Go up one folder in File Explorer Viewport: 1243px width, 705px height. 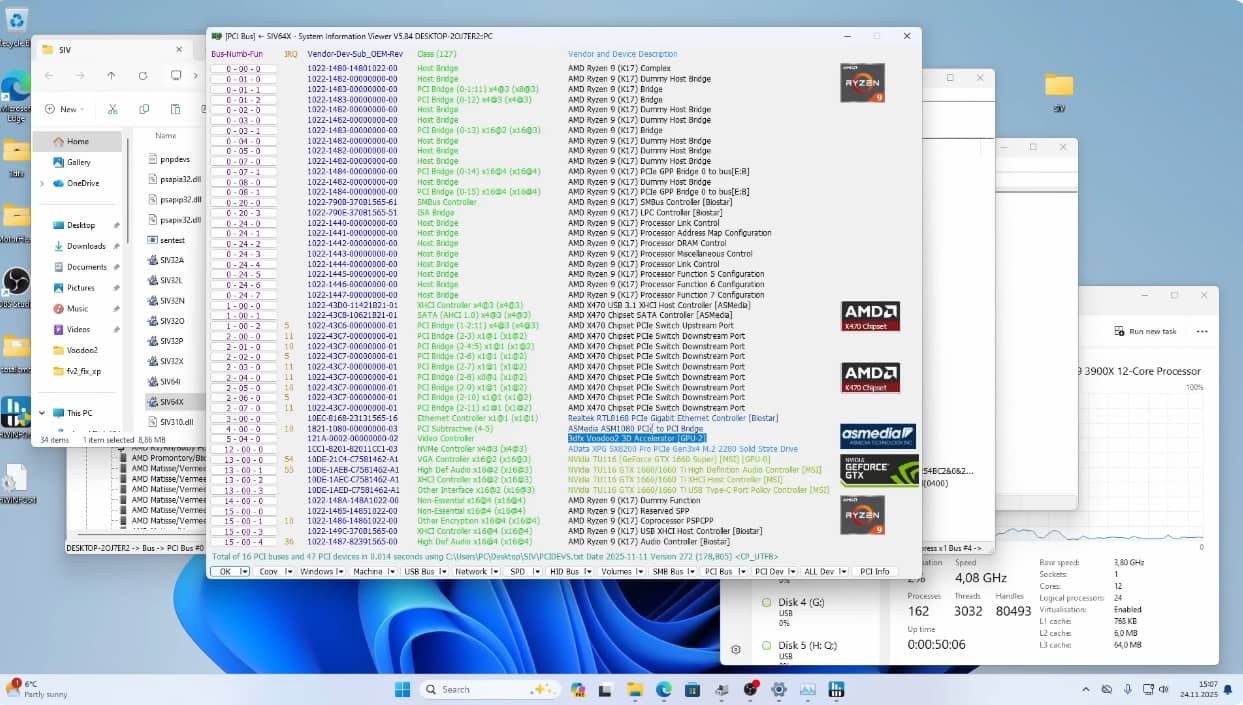111,76
